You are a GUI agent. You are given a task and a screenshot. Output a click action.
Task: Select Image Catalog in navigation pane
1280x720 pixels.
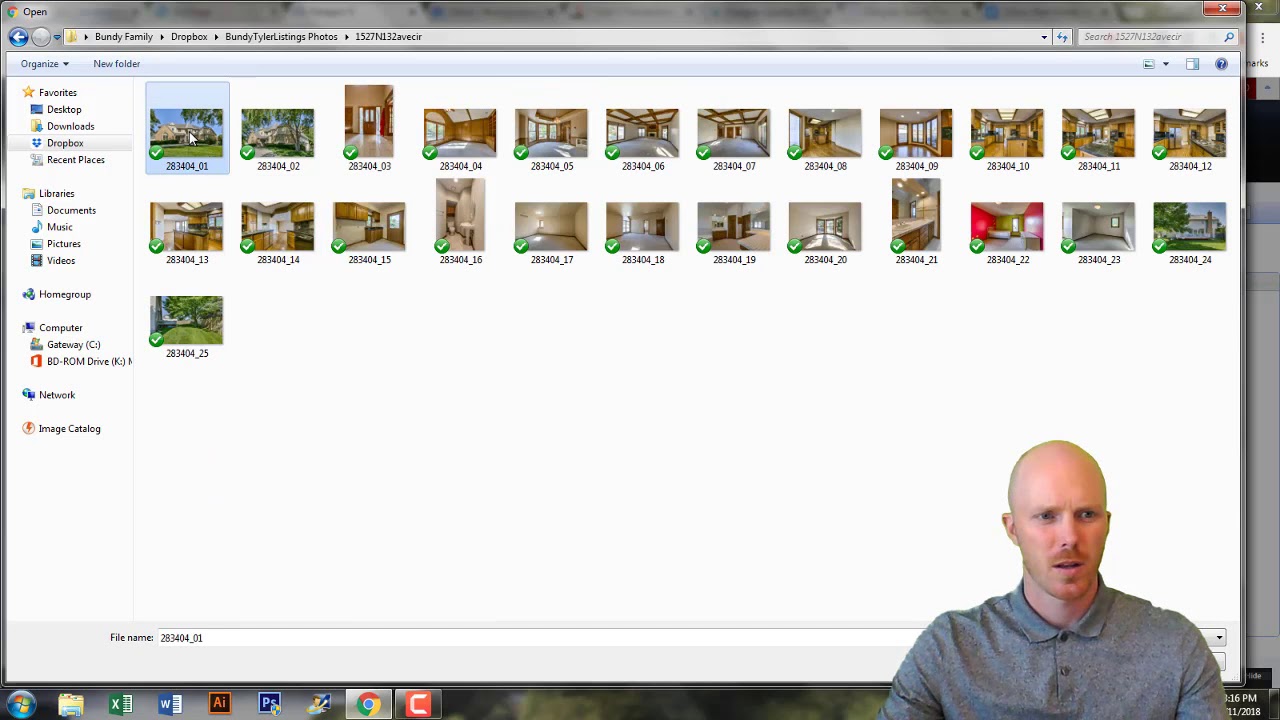point(69,429)
